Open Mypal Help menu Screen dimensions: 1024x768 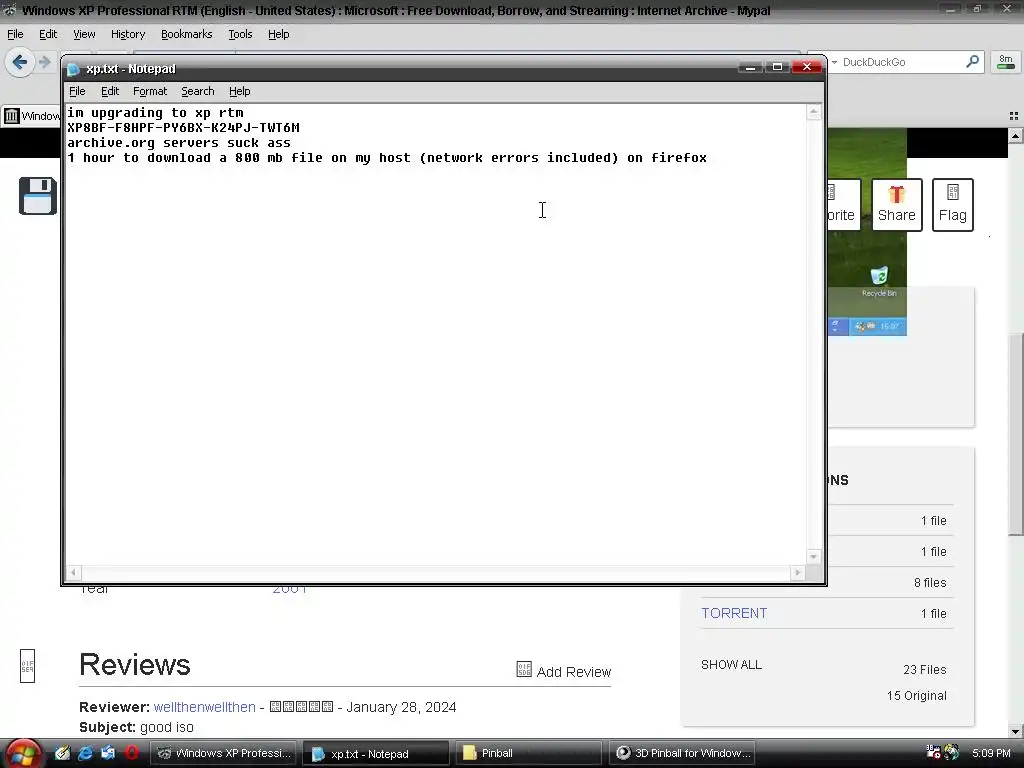click(x=278, y=34)
